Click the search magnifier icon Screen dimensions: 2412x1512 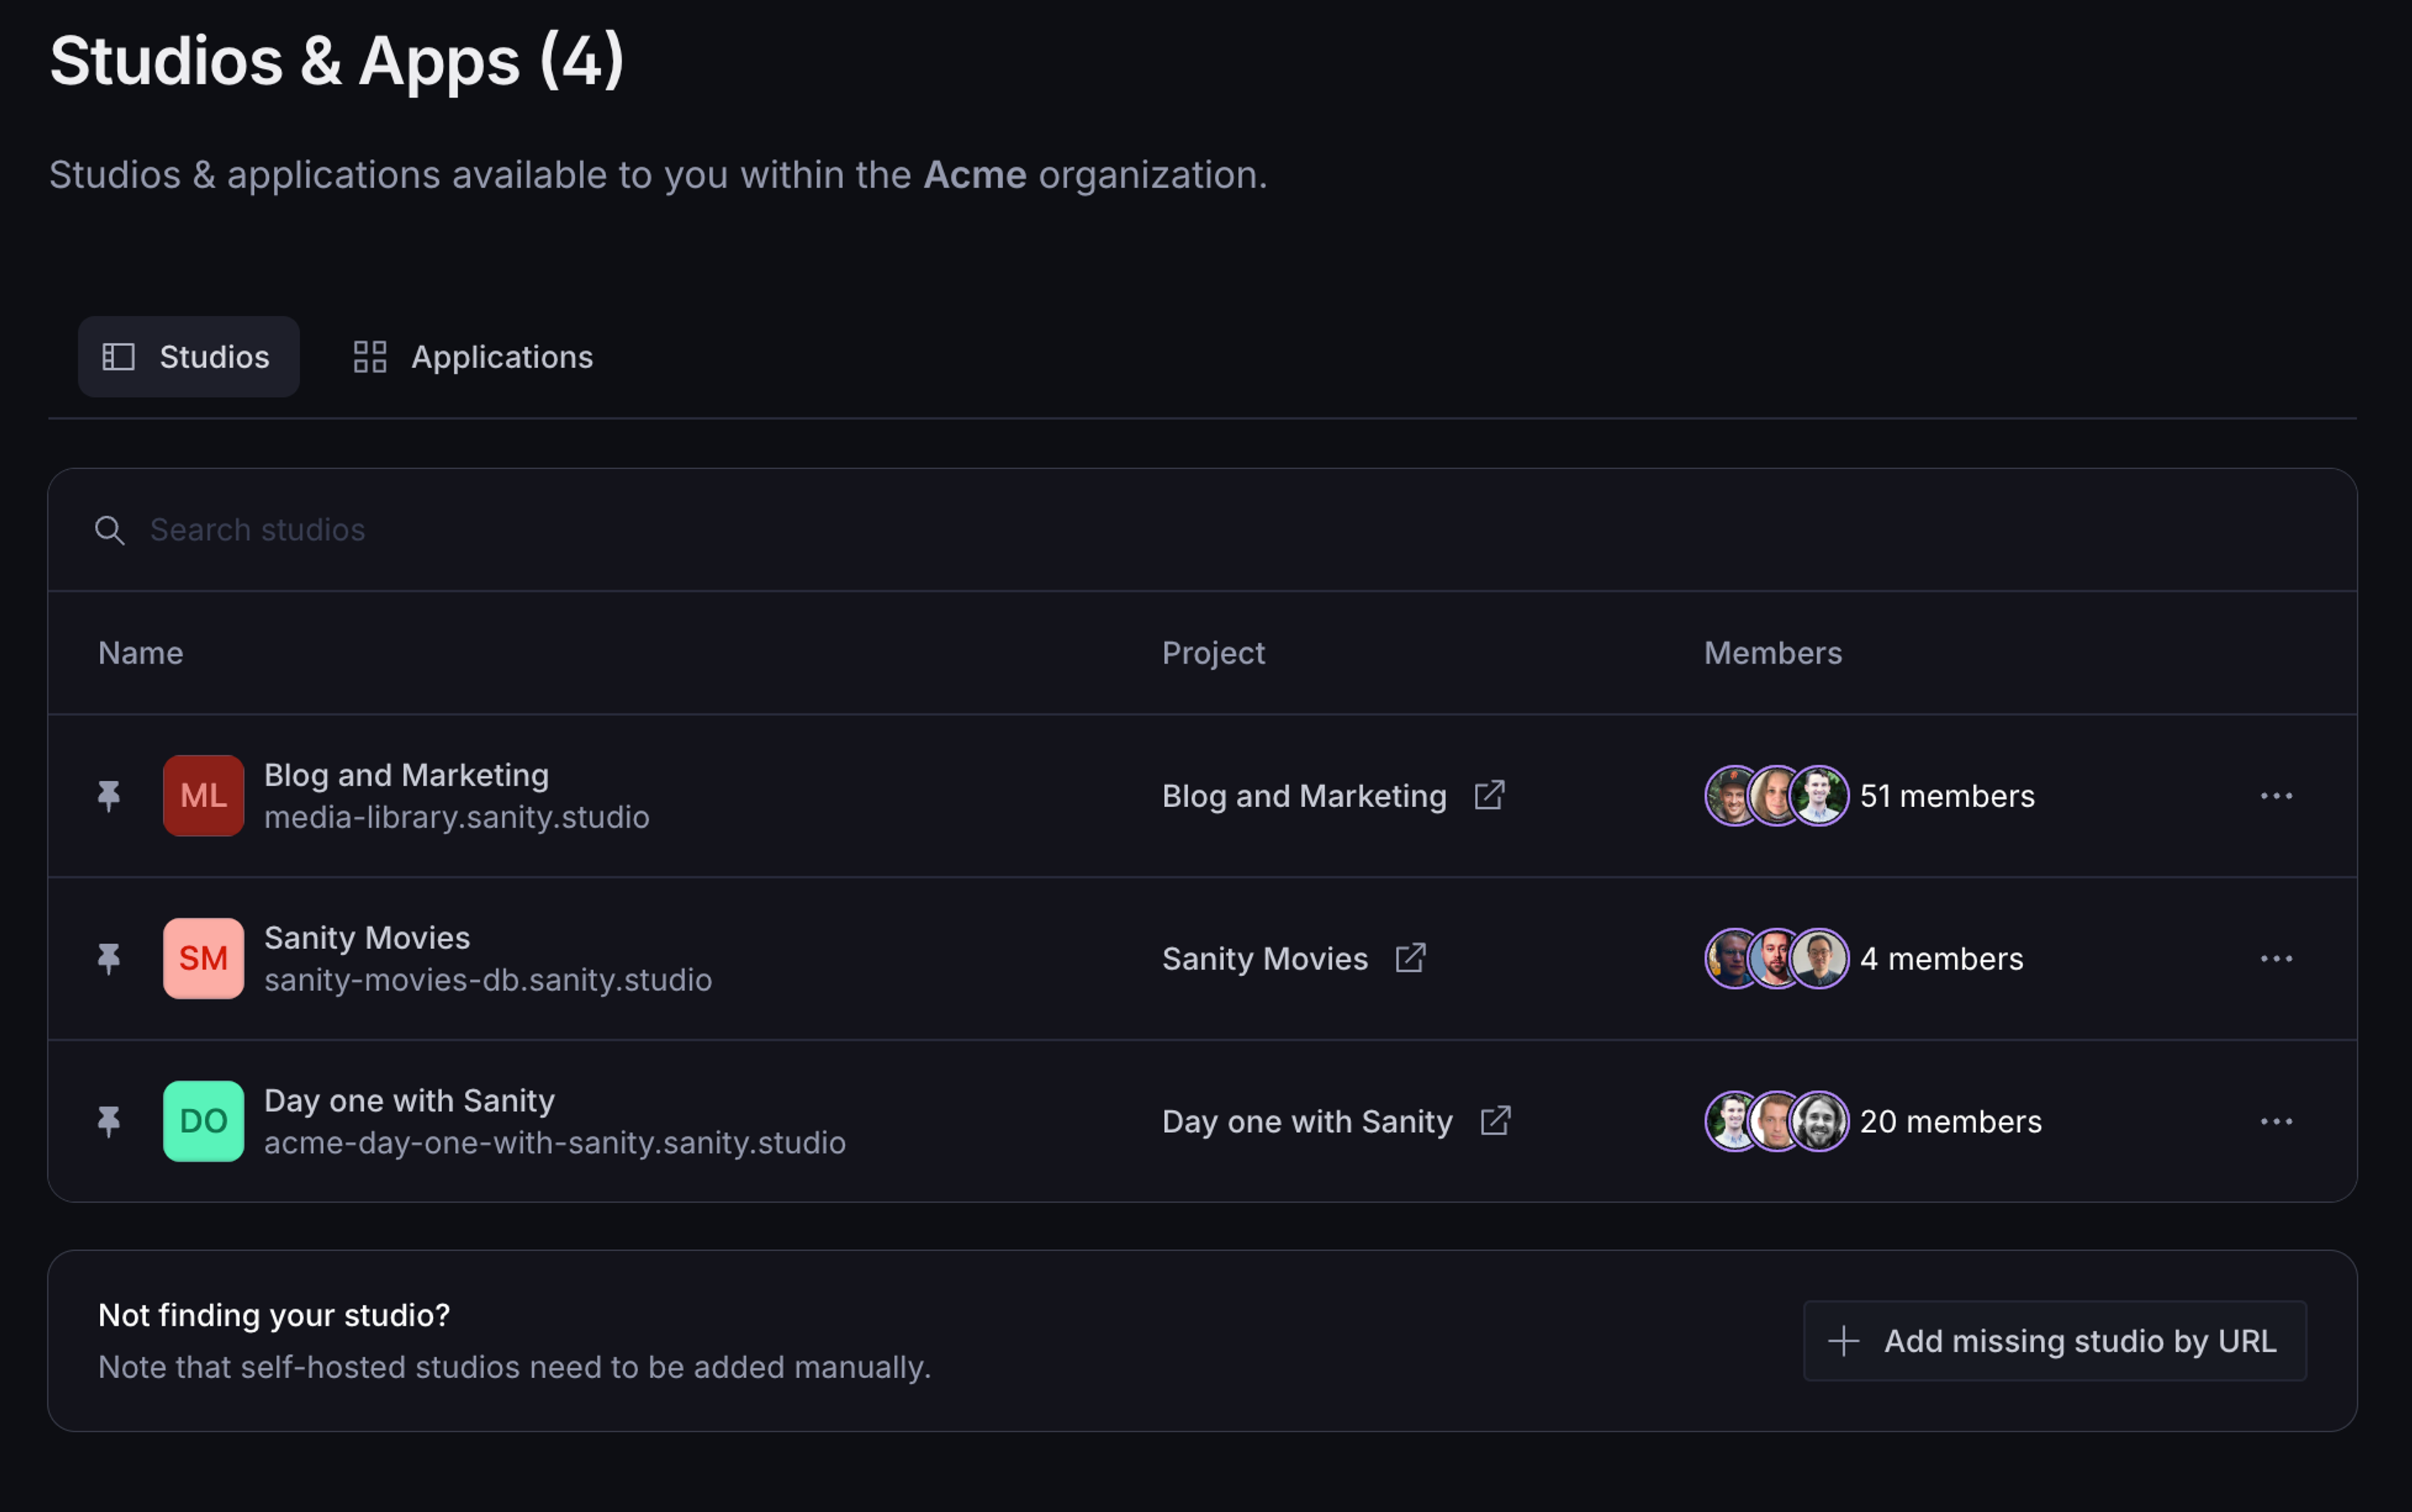pos(110,530)
